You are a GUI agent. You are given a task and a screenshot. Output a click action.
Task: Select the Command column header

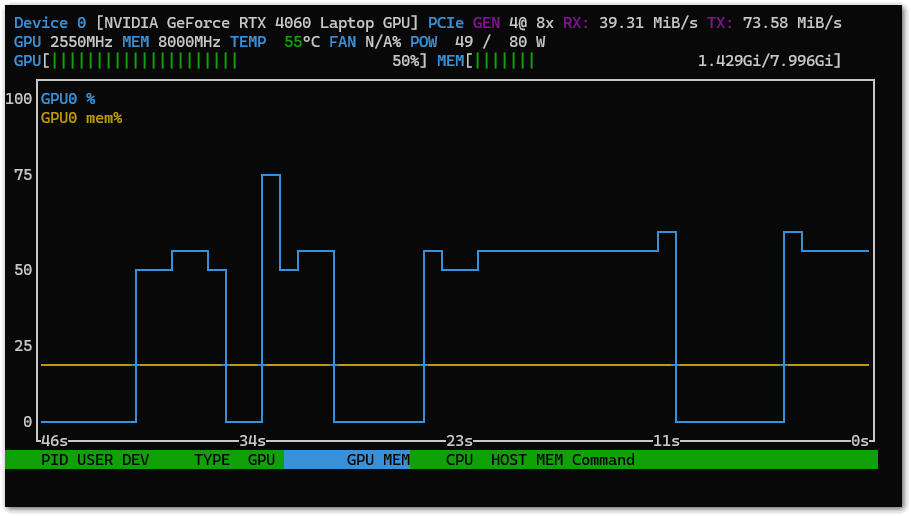[603, 460]
